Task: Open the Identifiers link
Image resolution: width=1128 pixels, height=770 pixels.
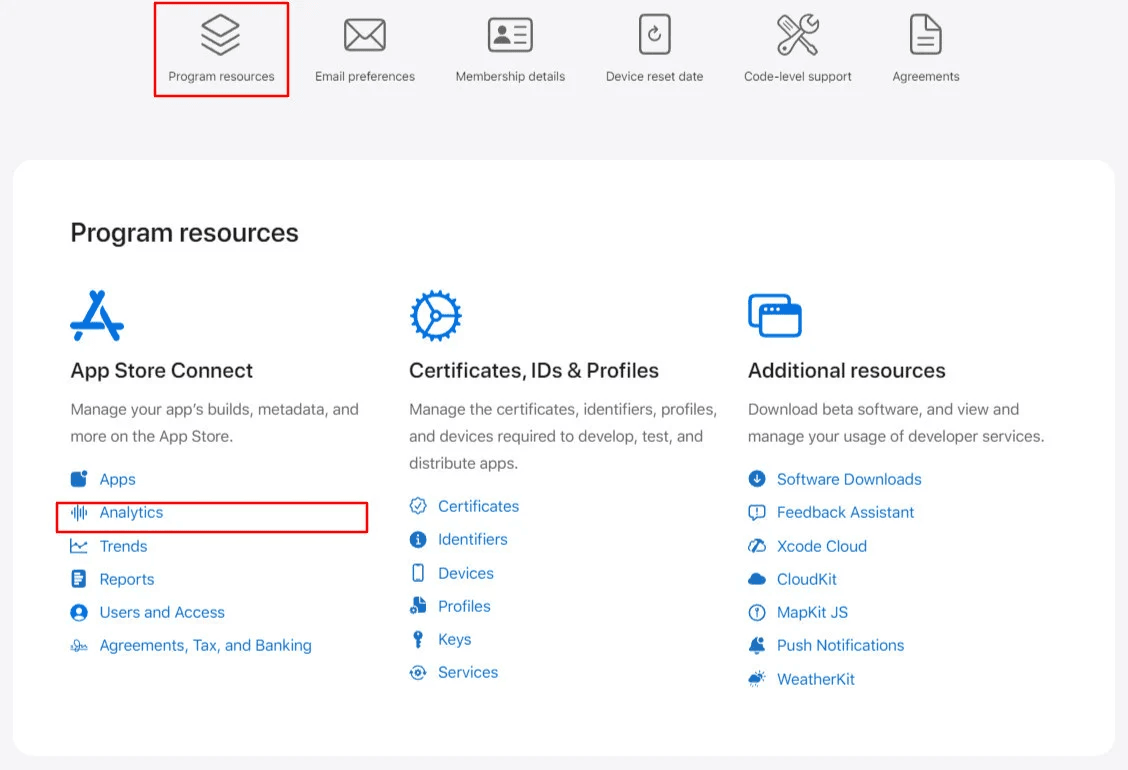Action: point(472,540)
